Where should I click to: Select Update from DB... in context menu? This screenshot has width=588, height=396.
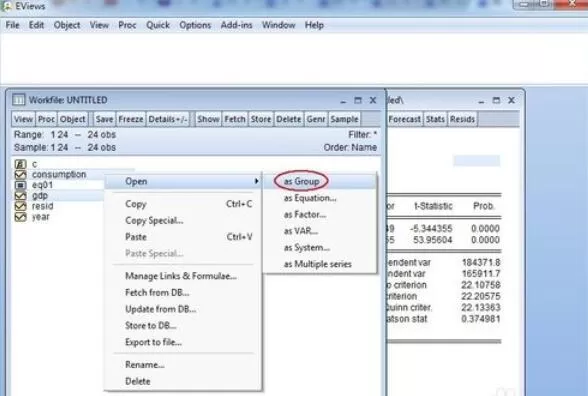183,309
